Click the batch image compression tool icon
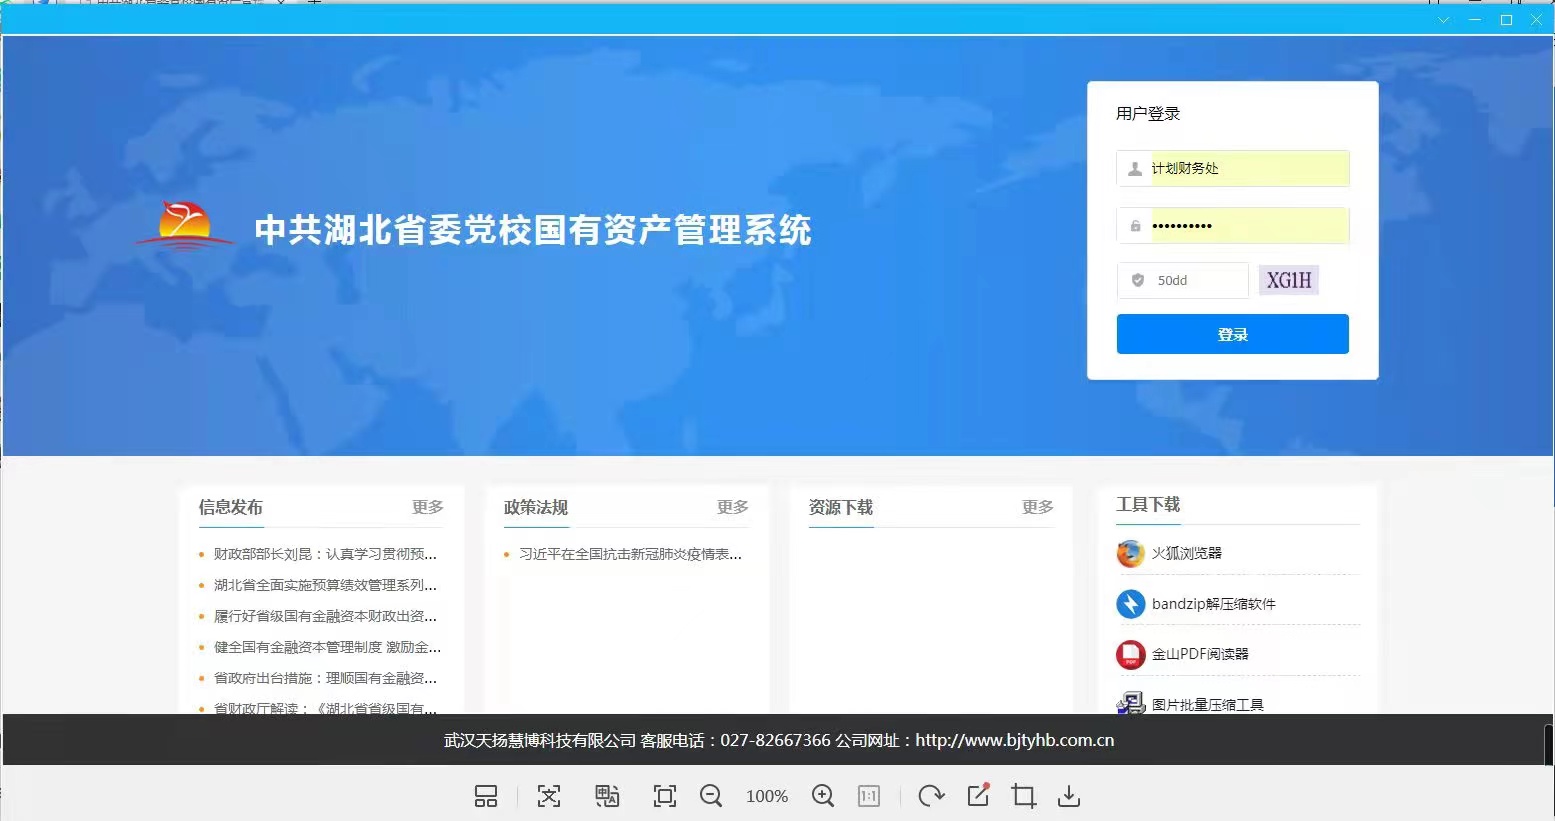The image size is (1555, 821). tap(1130, 703)
